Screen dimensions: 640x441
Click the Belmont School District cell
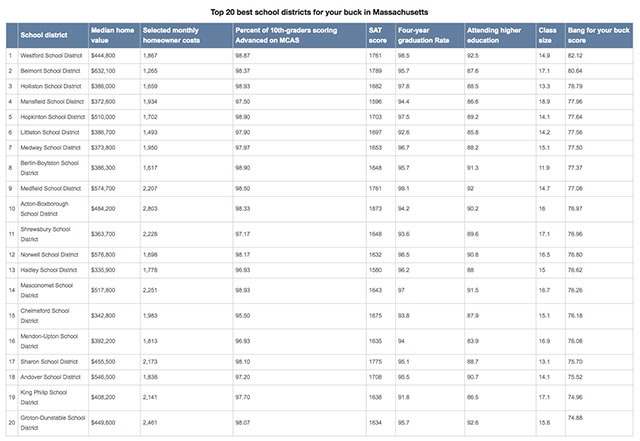pyautogui.click(x=48, y=71)
